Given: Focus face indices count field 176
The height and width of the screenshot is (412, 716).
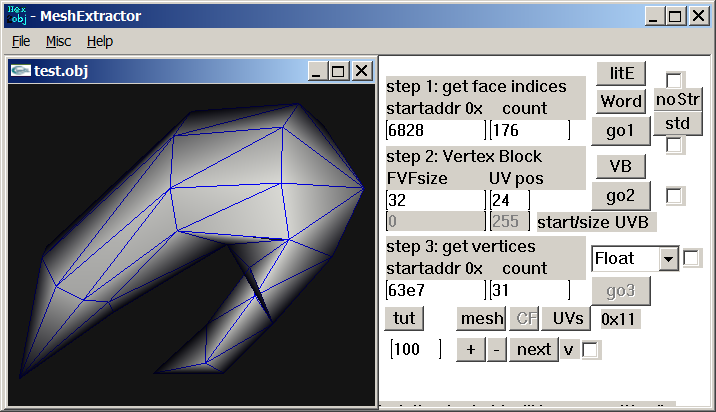Looking at the screenshot, I should [530, 131].
